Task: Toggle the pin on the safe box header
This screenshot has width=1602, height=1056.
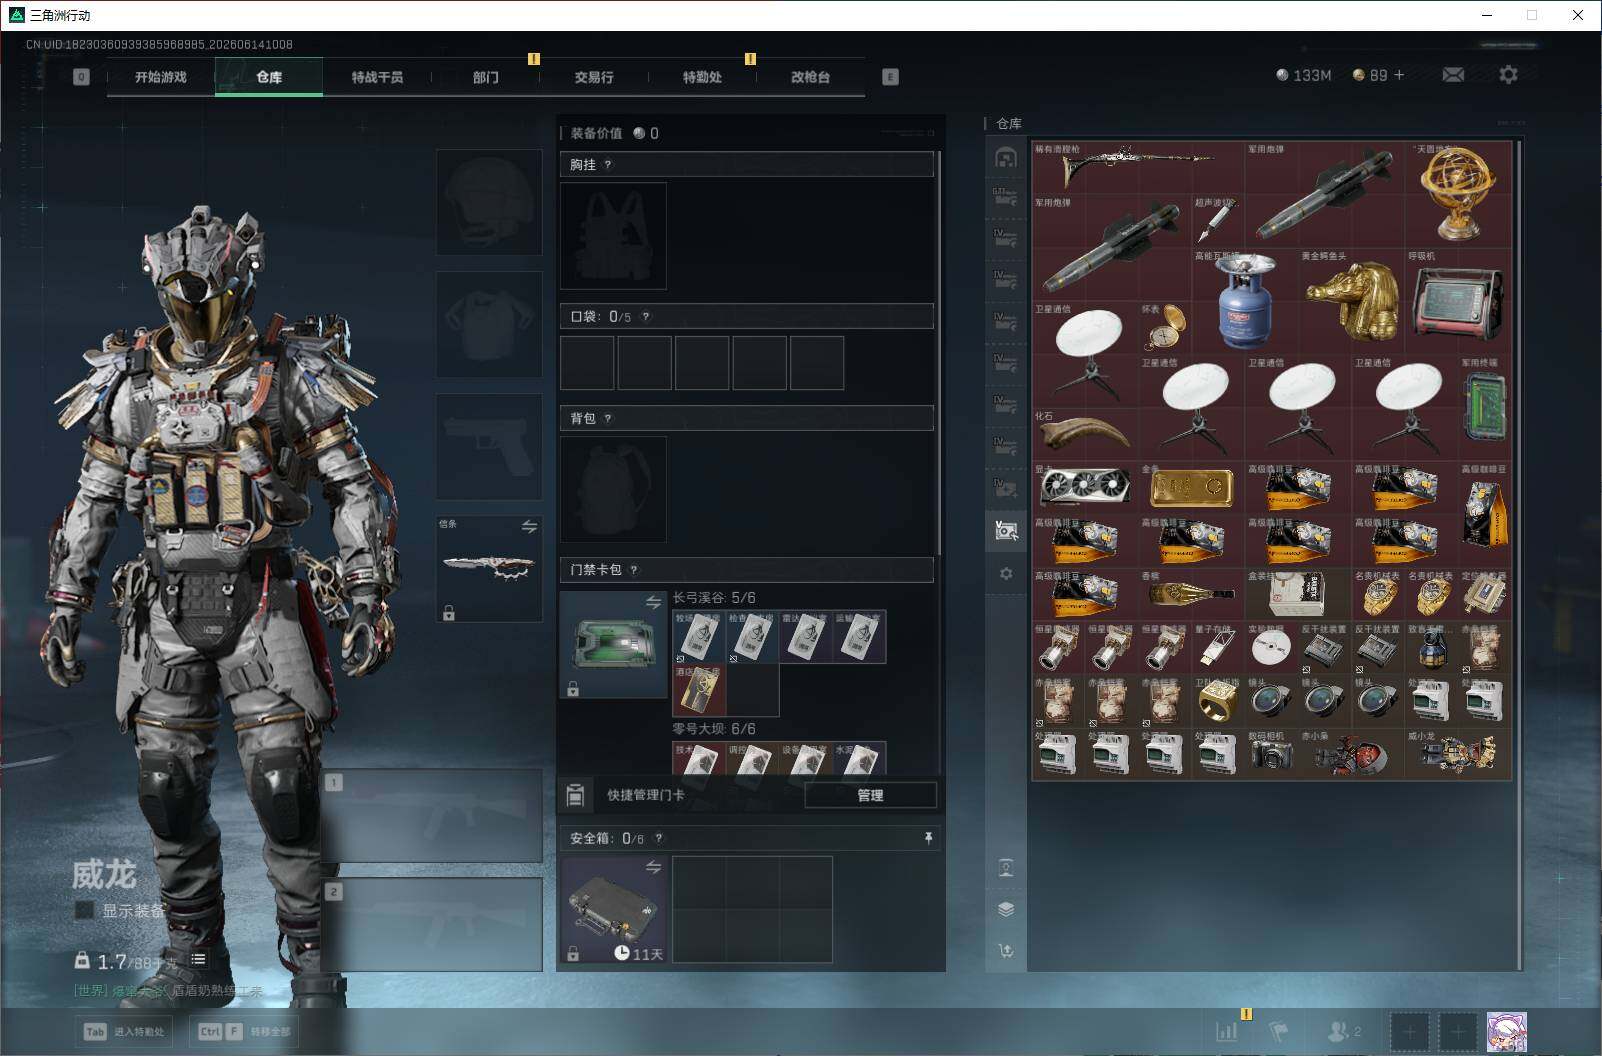Action: click(928, 838)
